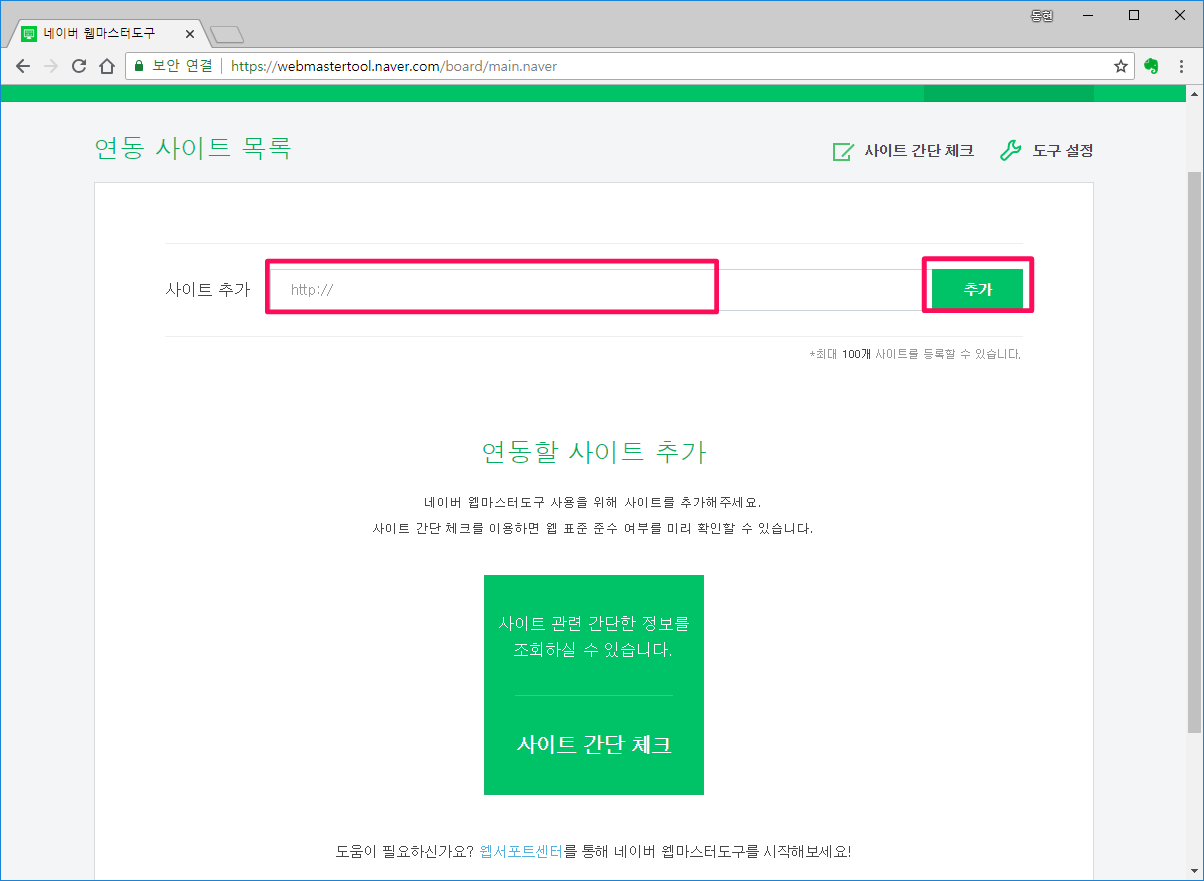Viewport: 1204px width, 881px height.
Task: Click the browser forward arrow
Action: click(x=51, y=67)
